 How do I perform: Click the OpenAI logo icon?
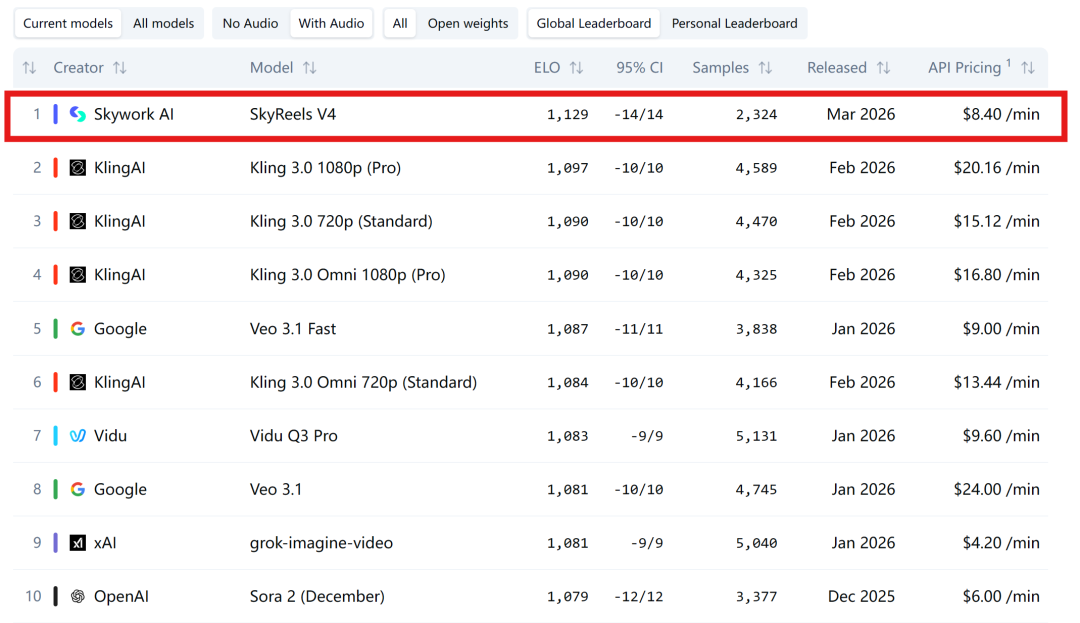pos(78,597)
